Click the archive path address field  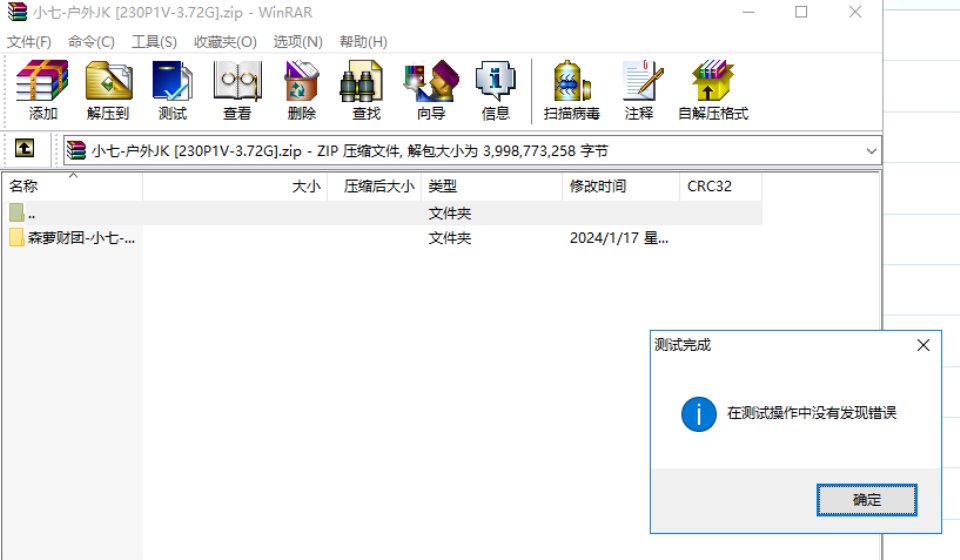click(472, 151)
